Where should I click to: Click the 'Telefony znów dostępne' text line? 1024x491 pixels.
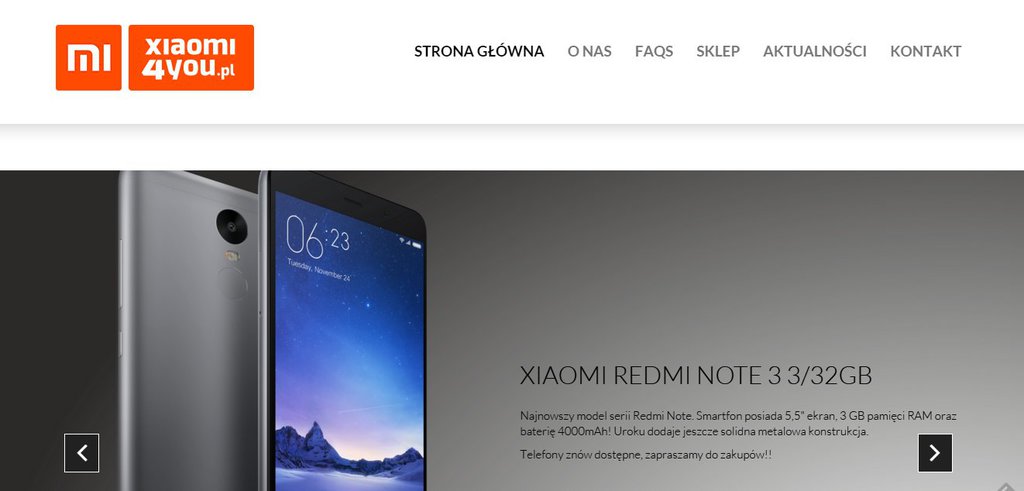(x=645, y=454)
